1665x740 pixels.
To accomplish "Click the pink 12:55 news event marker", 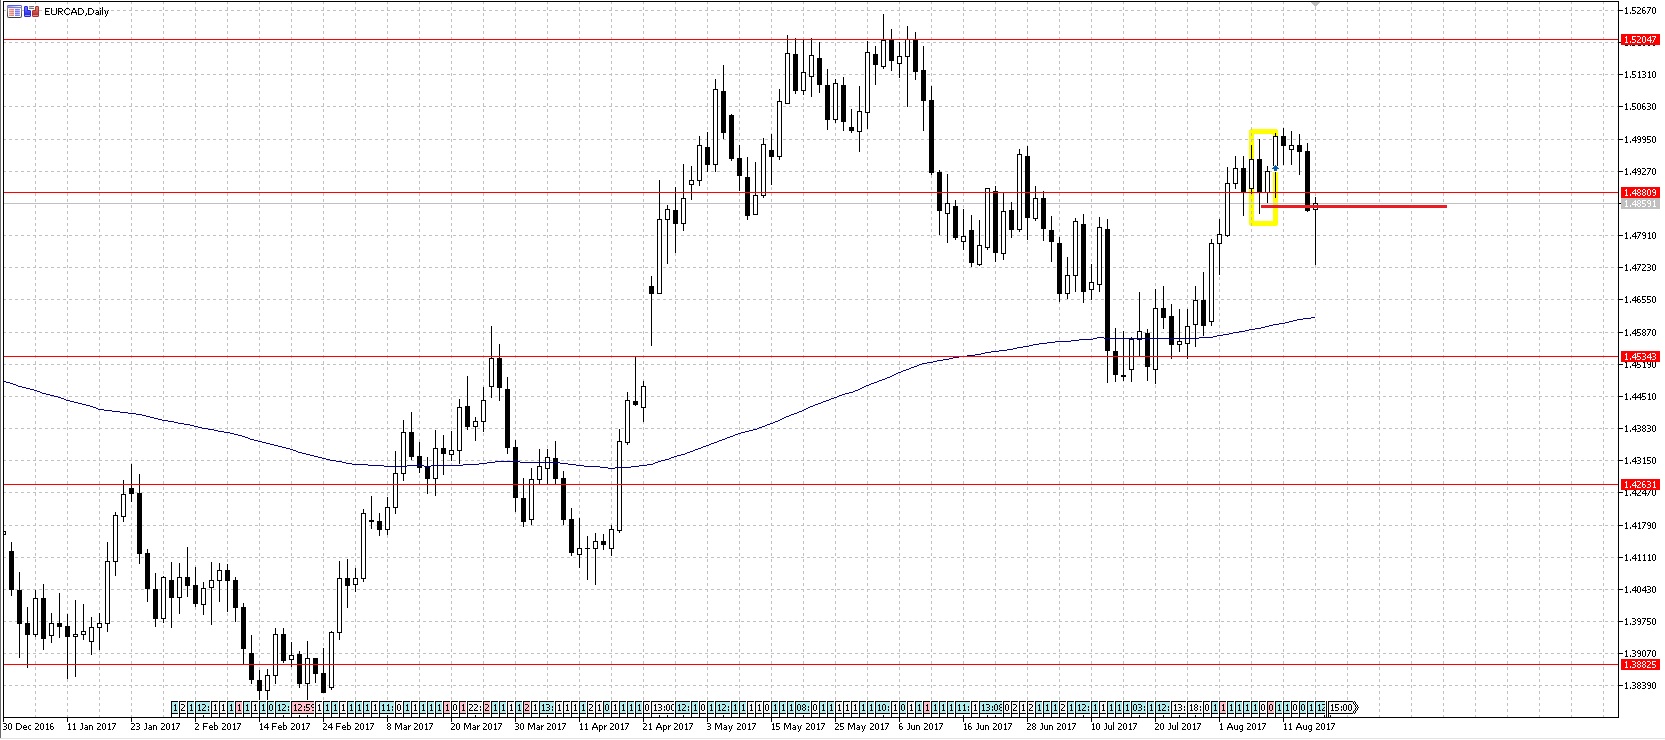I will coord(303,708).
